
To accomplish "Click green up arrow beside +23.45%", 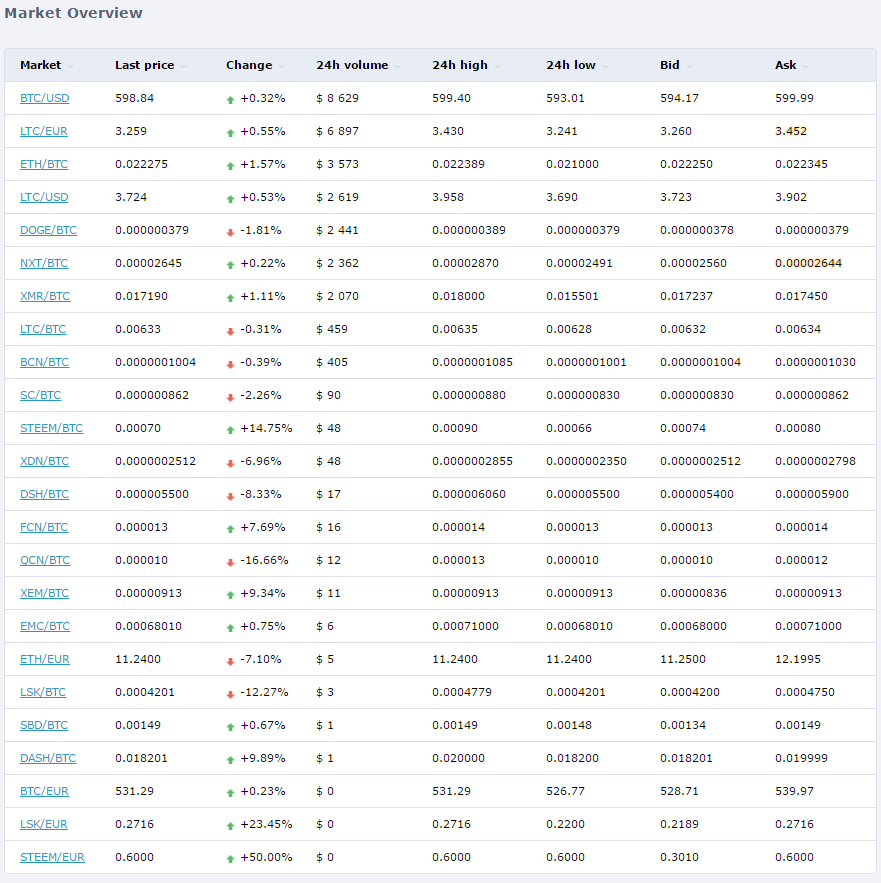I will 230,826.
